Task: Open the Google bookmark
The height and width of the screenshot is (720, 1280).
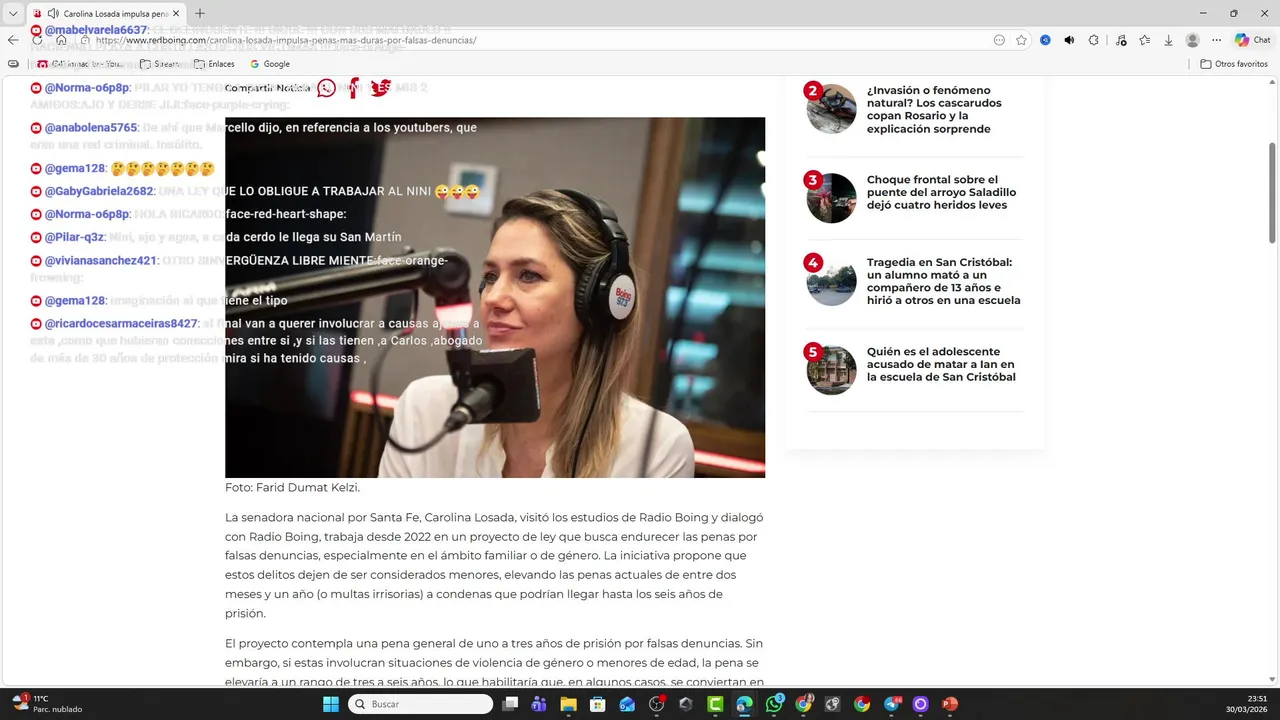Action: pos(270,63)
